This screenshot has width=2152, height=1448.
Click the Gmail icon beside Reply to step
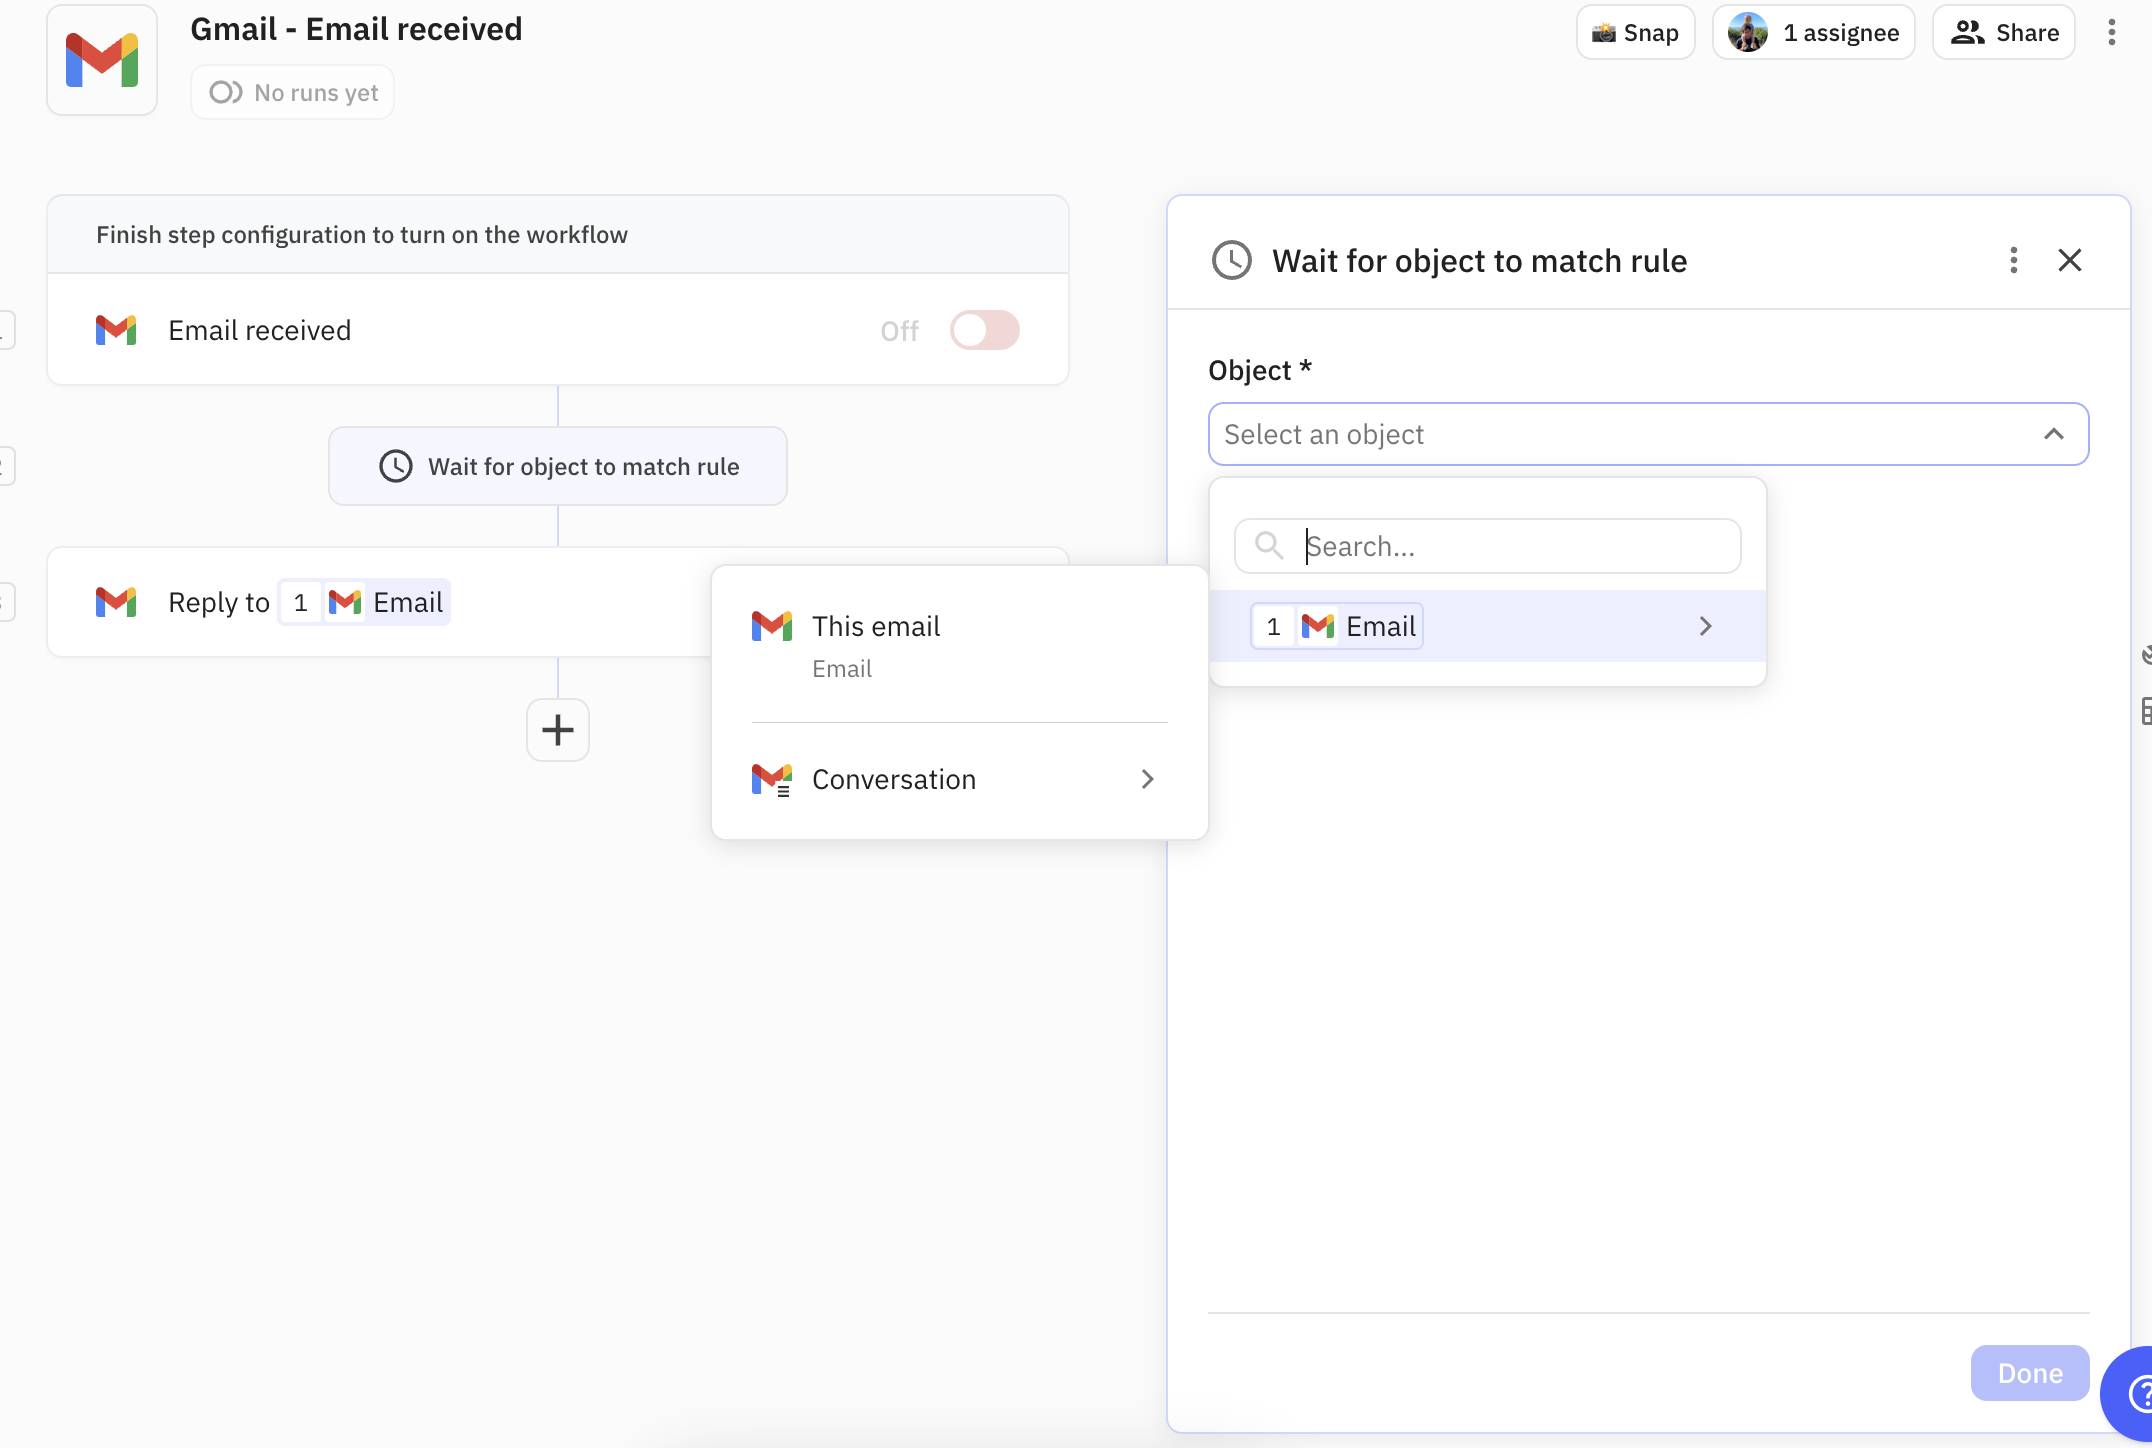115,601
